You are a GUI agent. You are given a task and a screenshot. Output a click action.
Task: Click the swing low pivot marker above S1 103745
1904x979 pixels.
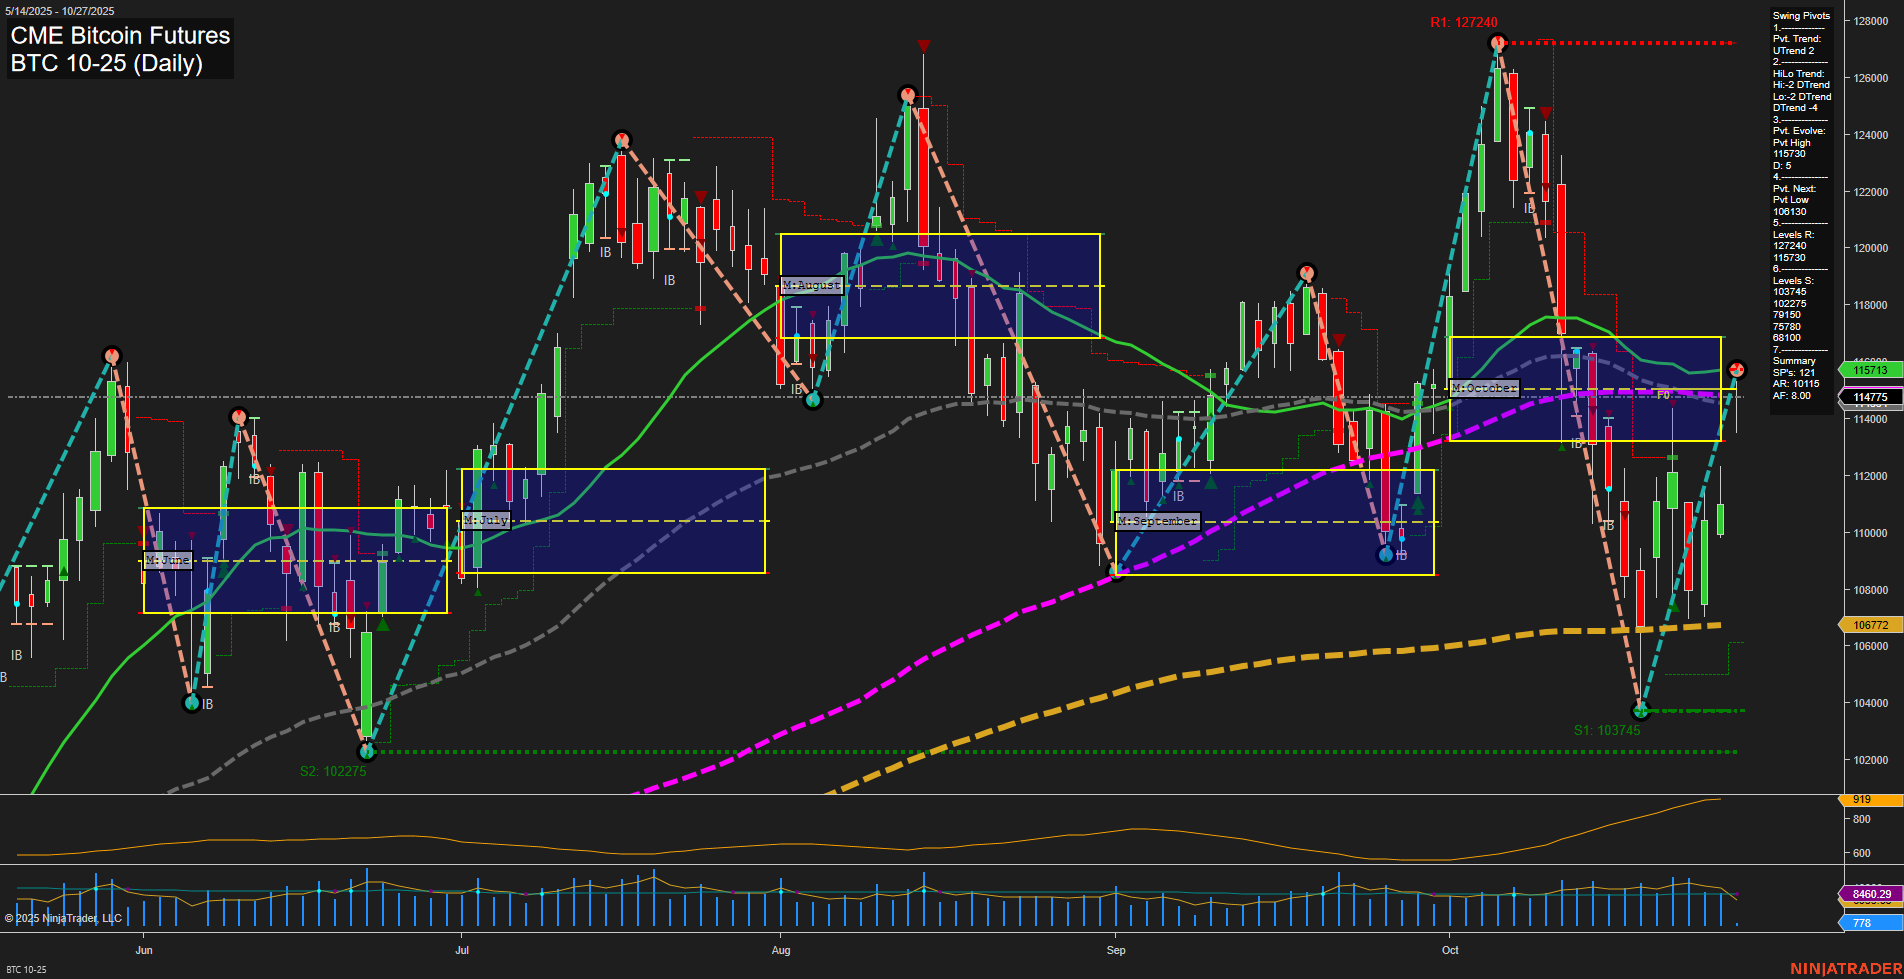click(1640, 710)
